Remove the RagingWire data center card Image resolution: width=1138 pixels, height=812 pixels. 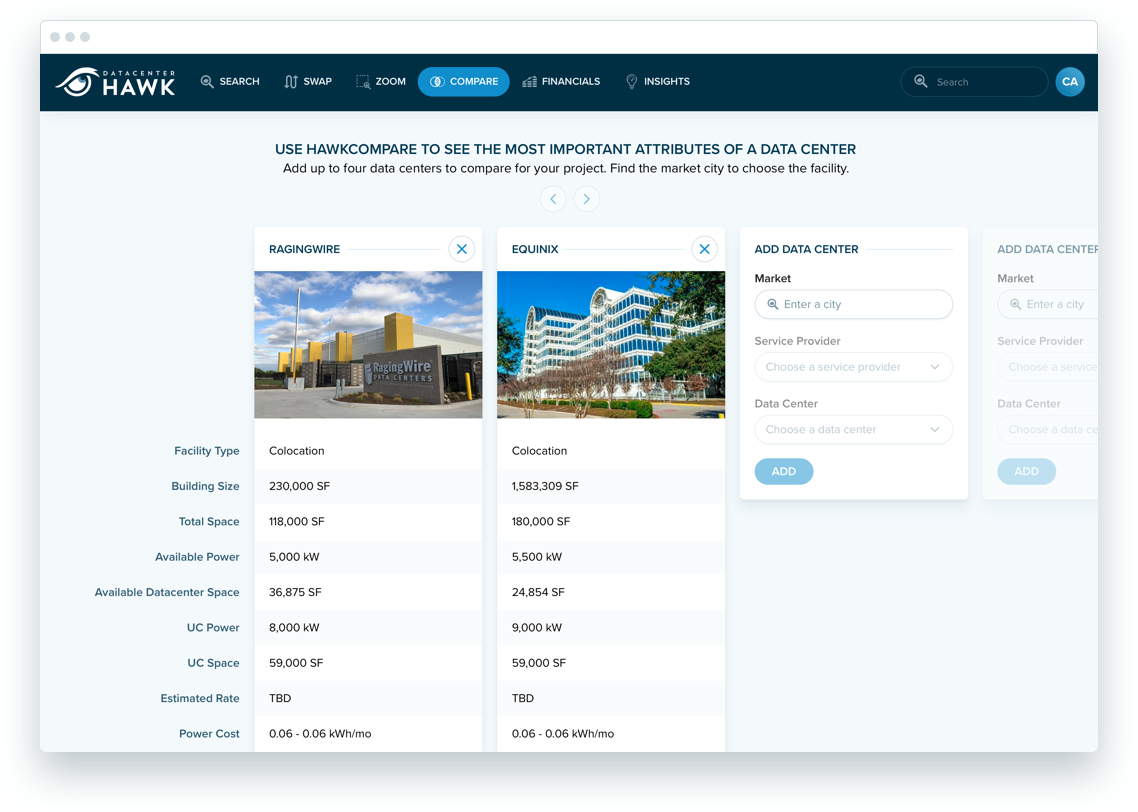462,249
